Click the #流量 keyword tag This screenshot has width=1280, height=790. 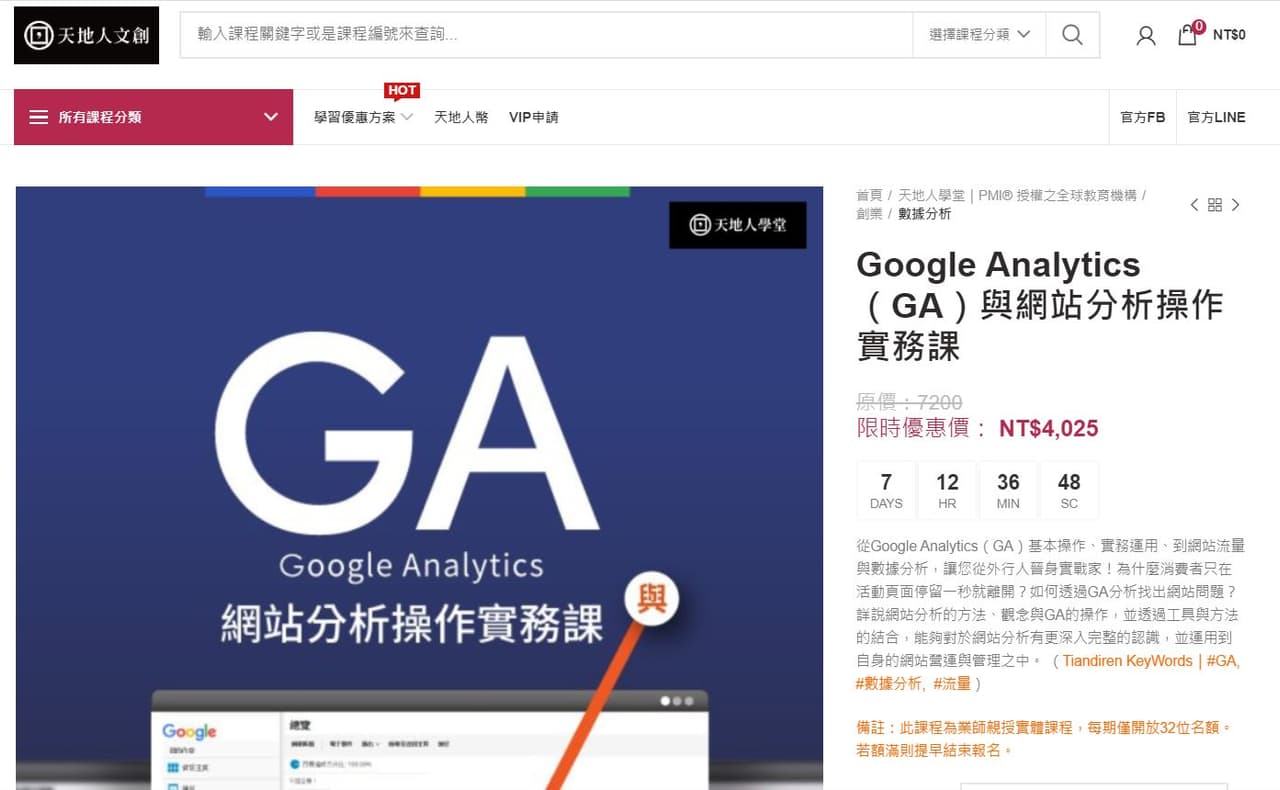953,684
